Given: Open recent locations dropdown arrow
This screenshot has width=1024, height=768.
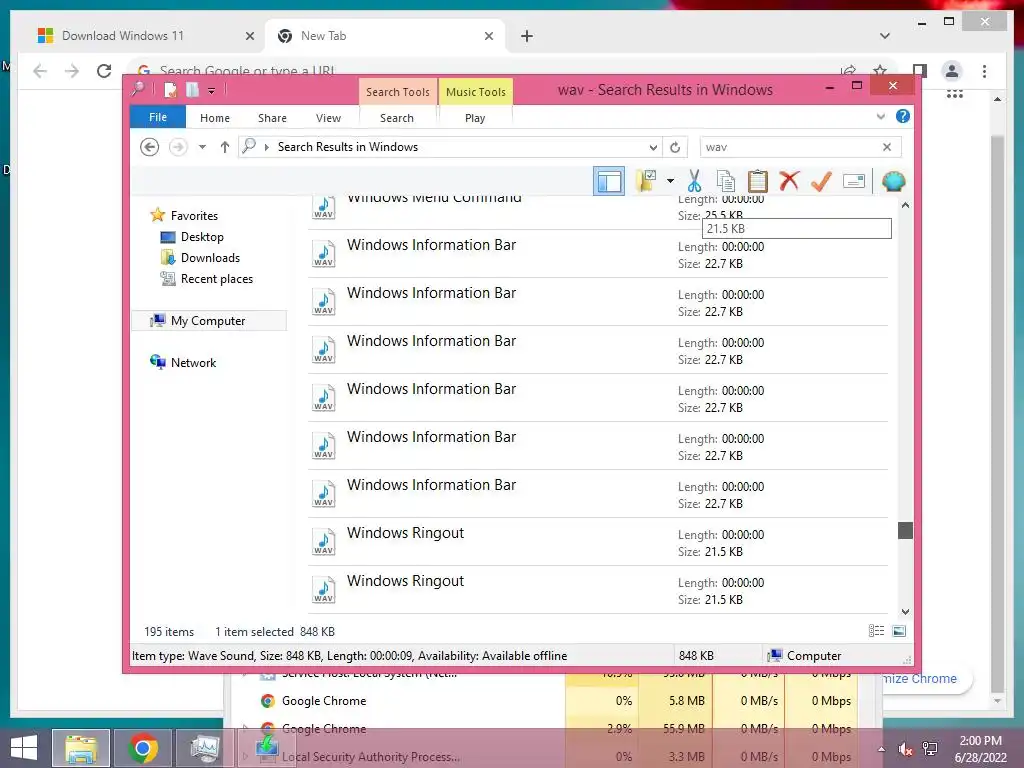Looking at the screenshot, I should coord(202,147).
